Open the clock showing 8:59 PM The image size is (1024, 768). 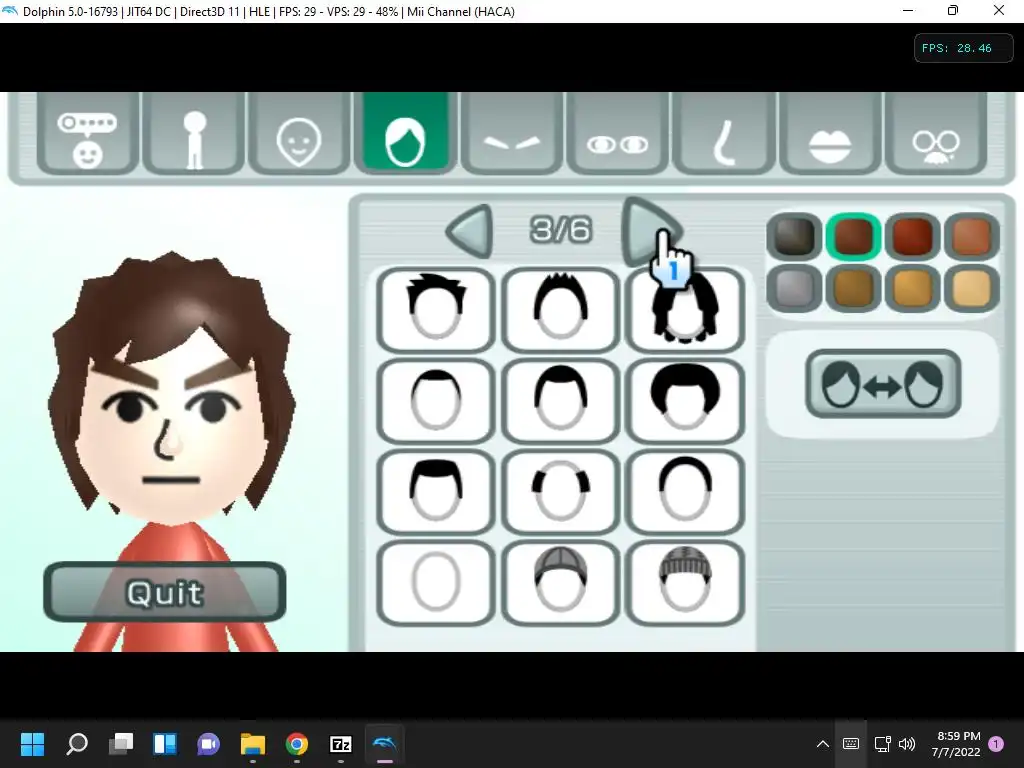point(956,744)
